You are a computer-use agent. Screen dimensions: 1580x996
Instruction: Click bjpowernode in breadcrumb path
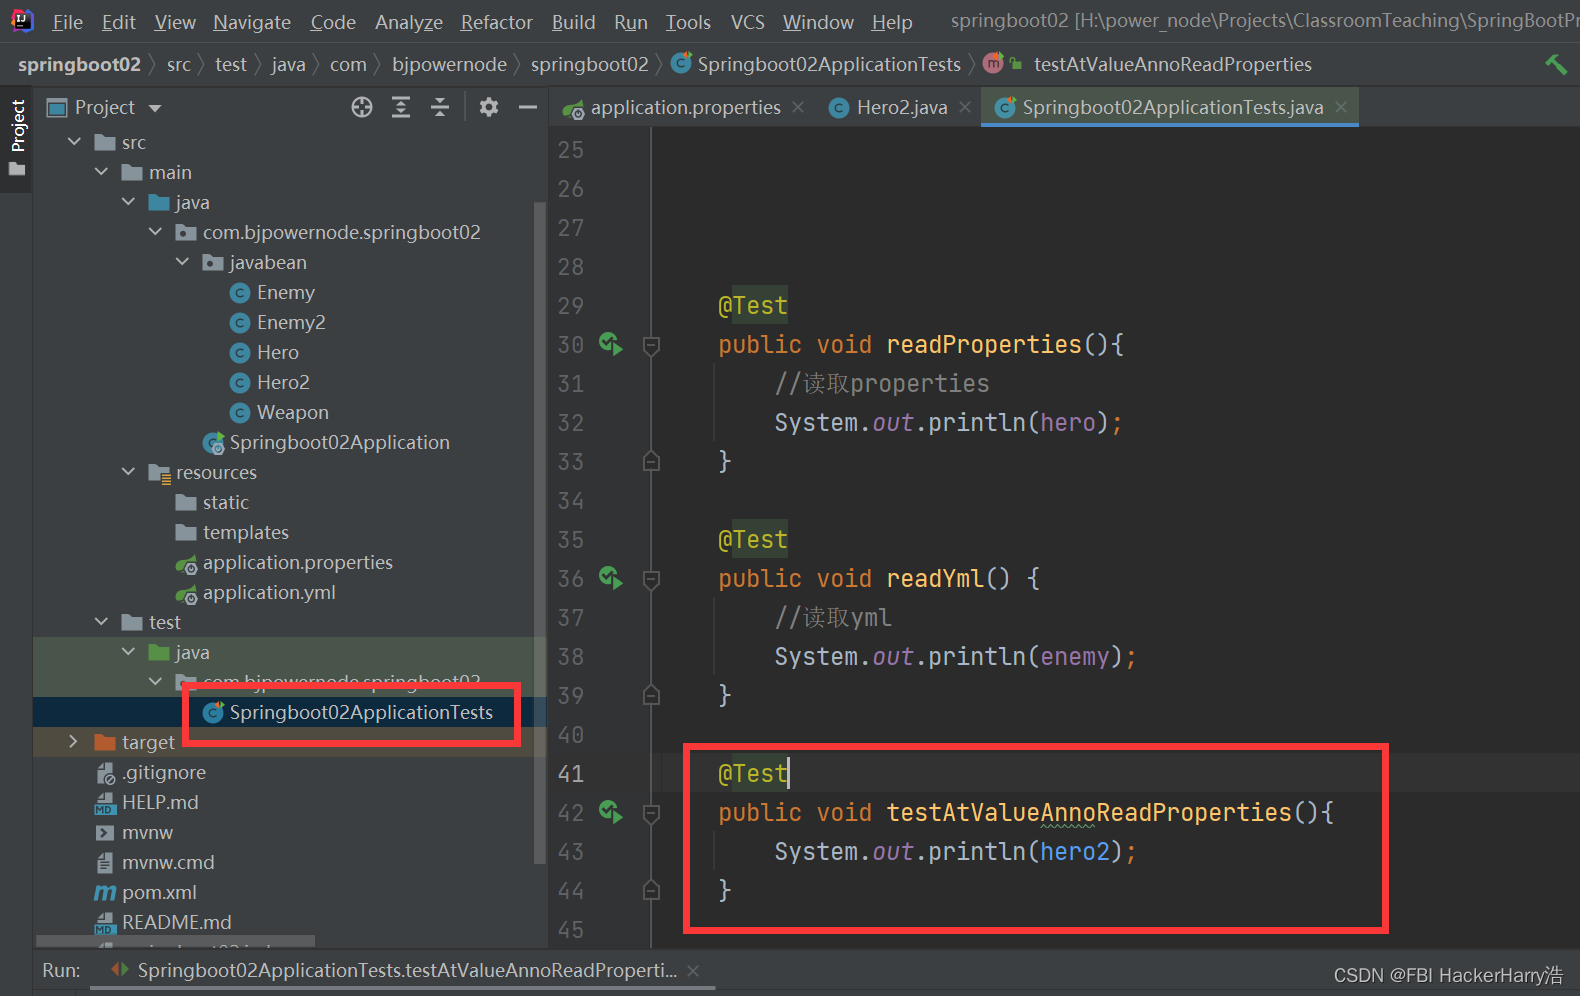449,64
